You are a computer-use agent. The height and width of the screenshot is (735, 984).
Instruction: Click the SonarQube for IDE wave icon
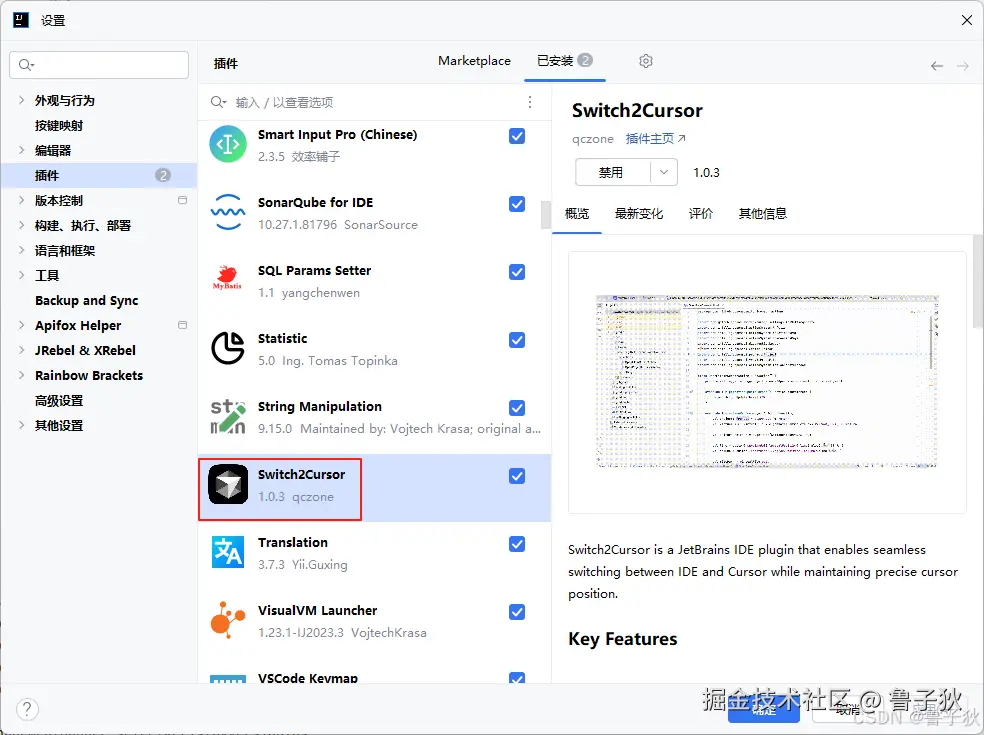click(228, 212)
